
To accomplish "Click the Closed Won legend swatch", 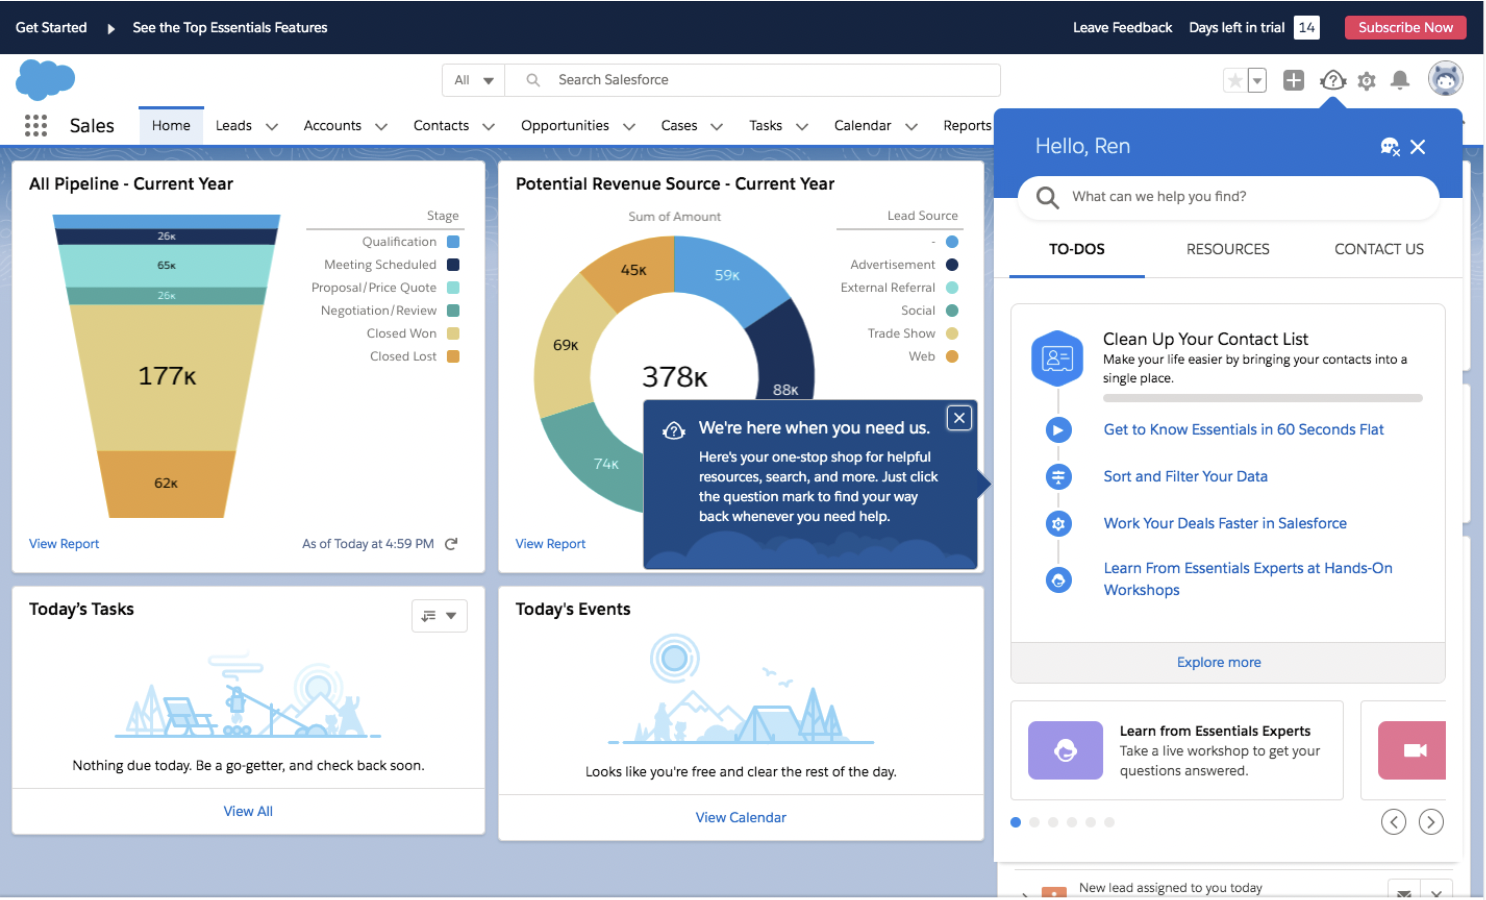I will [x=453, y=334].
